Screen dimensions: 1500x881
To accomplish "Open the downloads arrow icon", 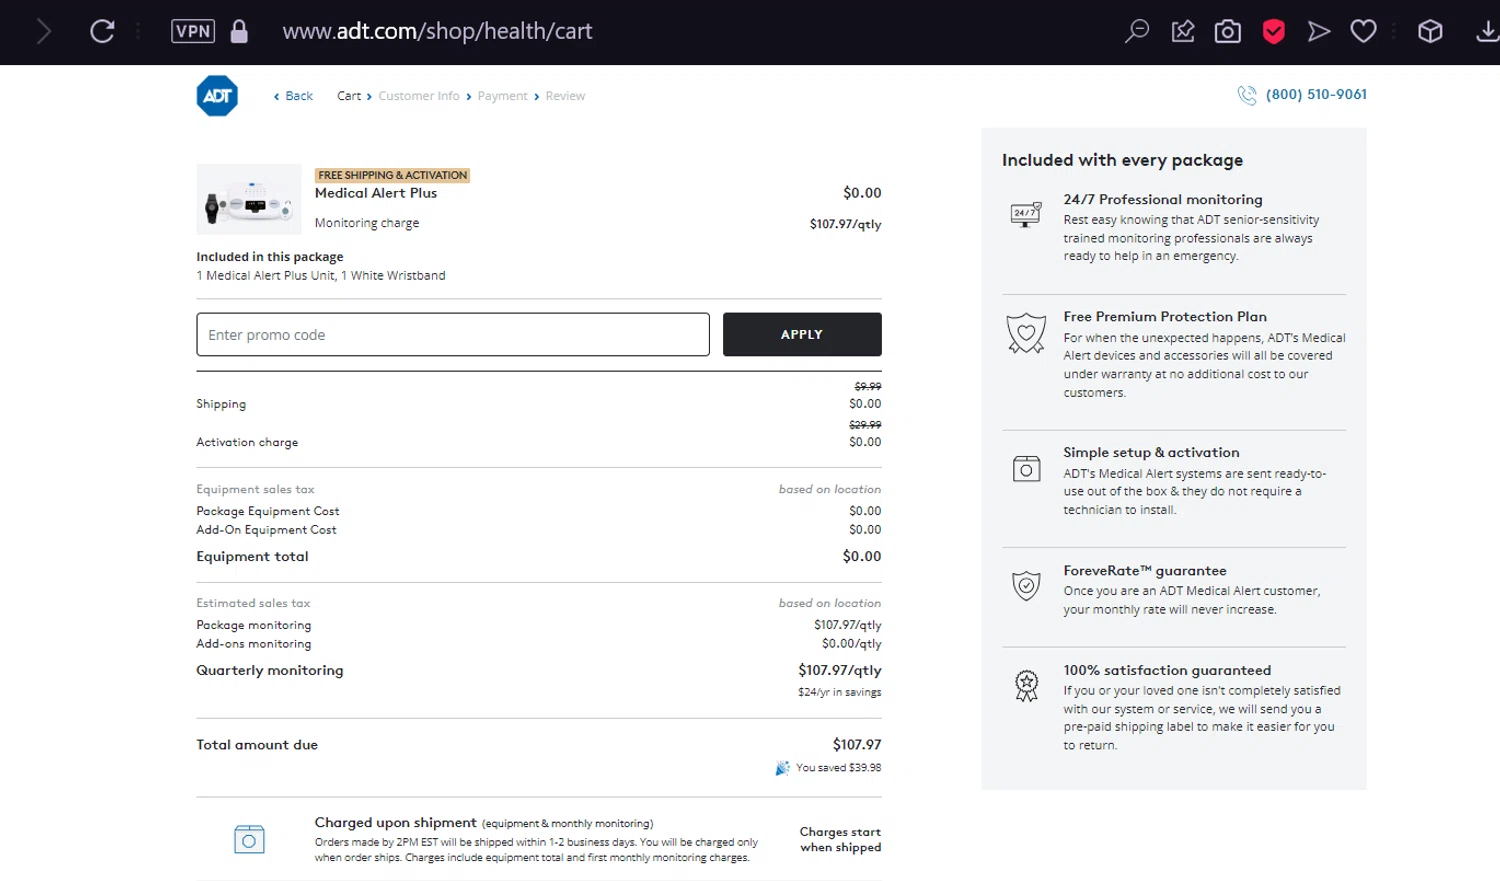I will pos(1487,32).
